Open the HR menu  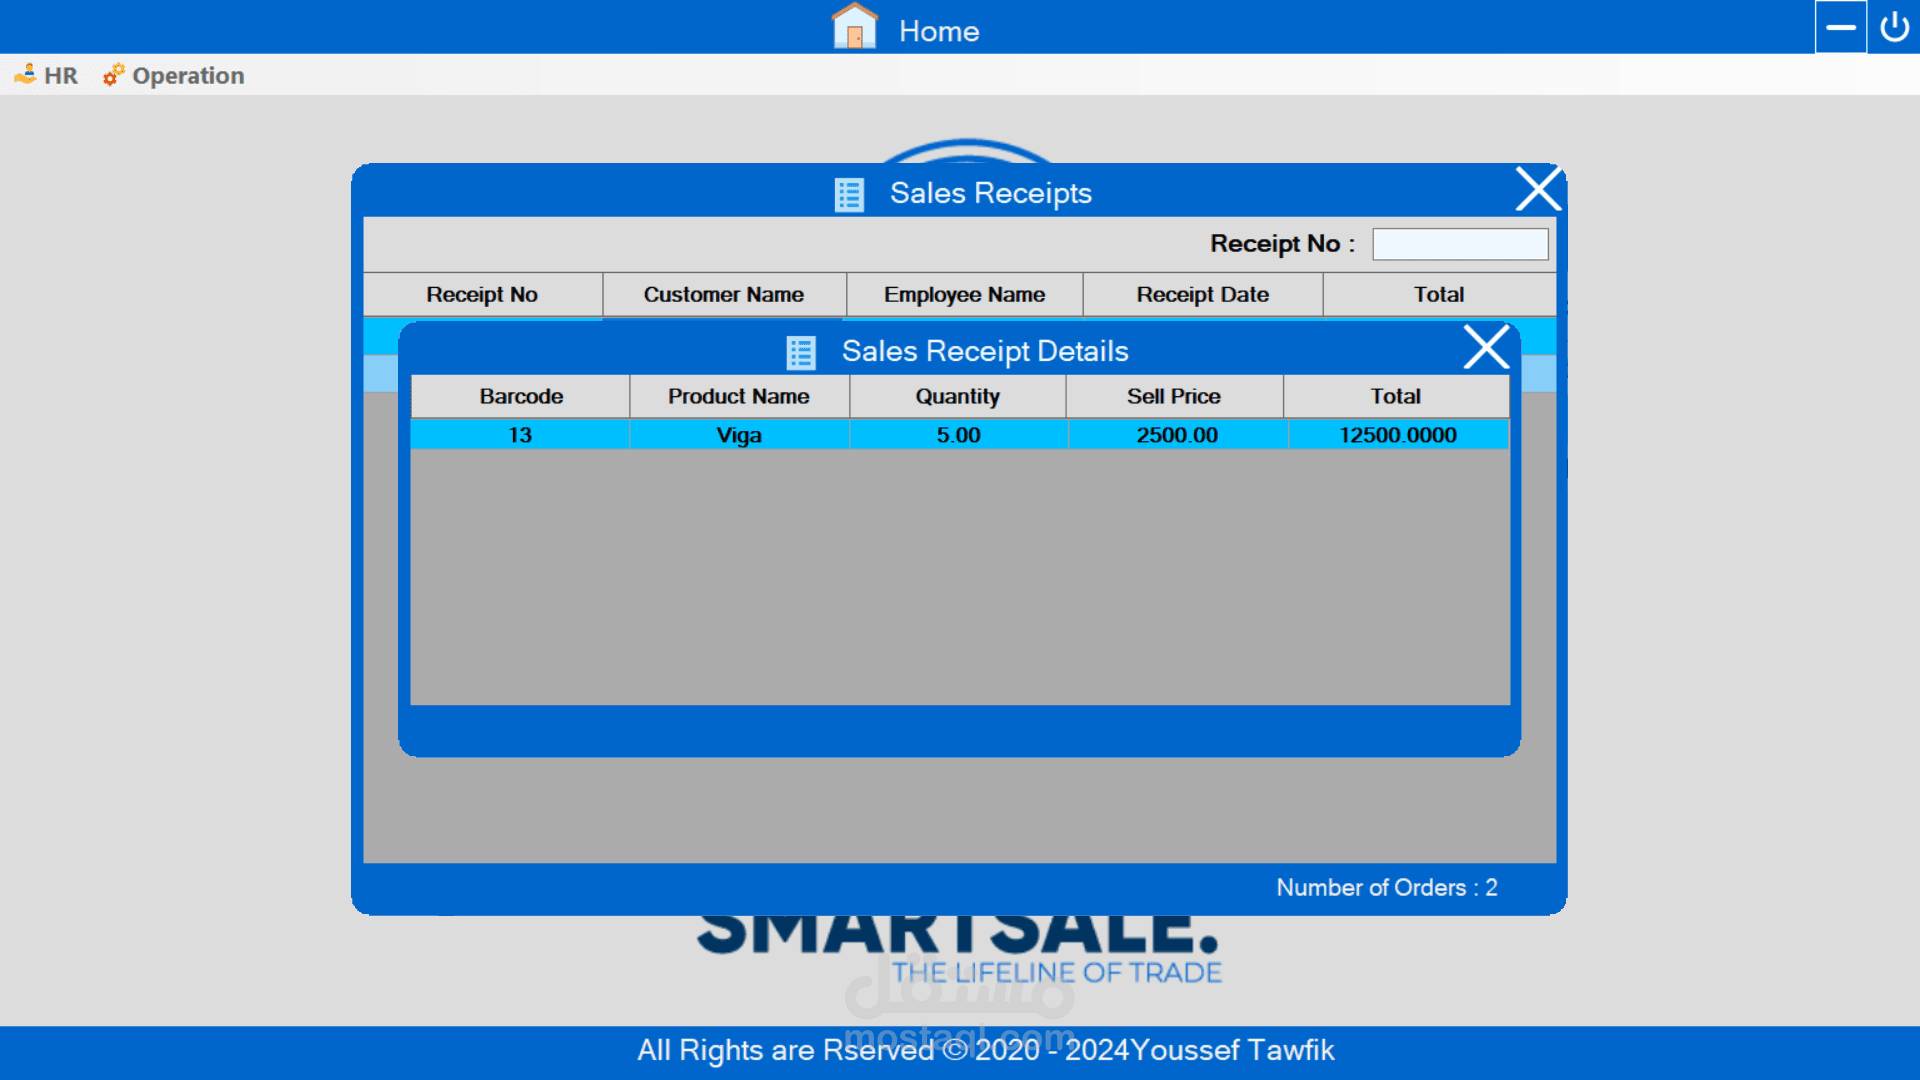pyautogui.click(x=47, y=76)
